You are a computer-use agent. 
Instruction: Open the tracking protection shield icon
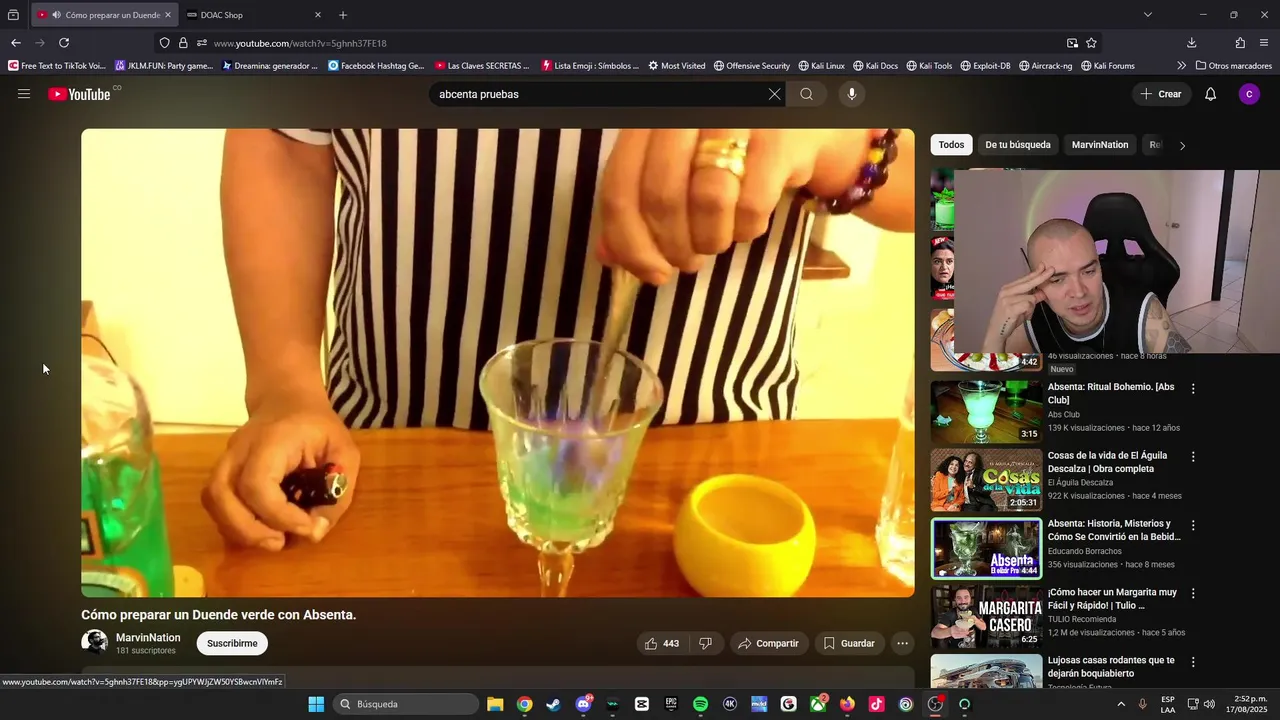[164, 43]
